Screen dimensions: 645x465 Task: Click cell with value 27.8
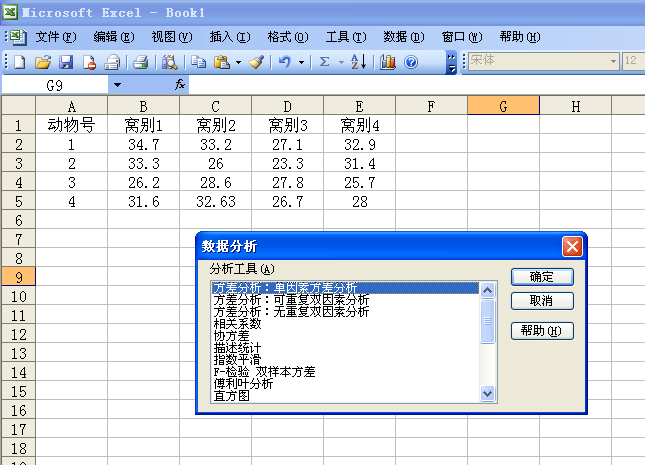[288, 182]
